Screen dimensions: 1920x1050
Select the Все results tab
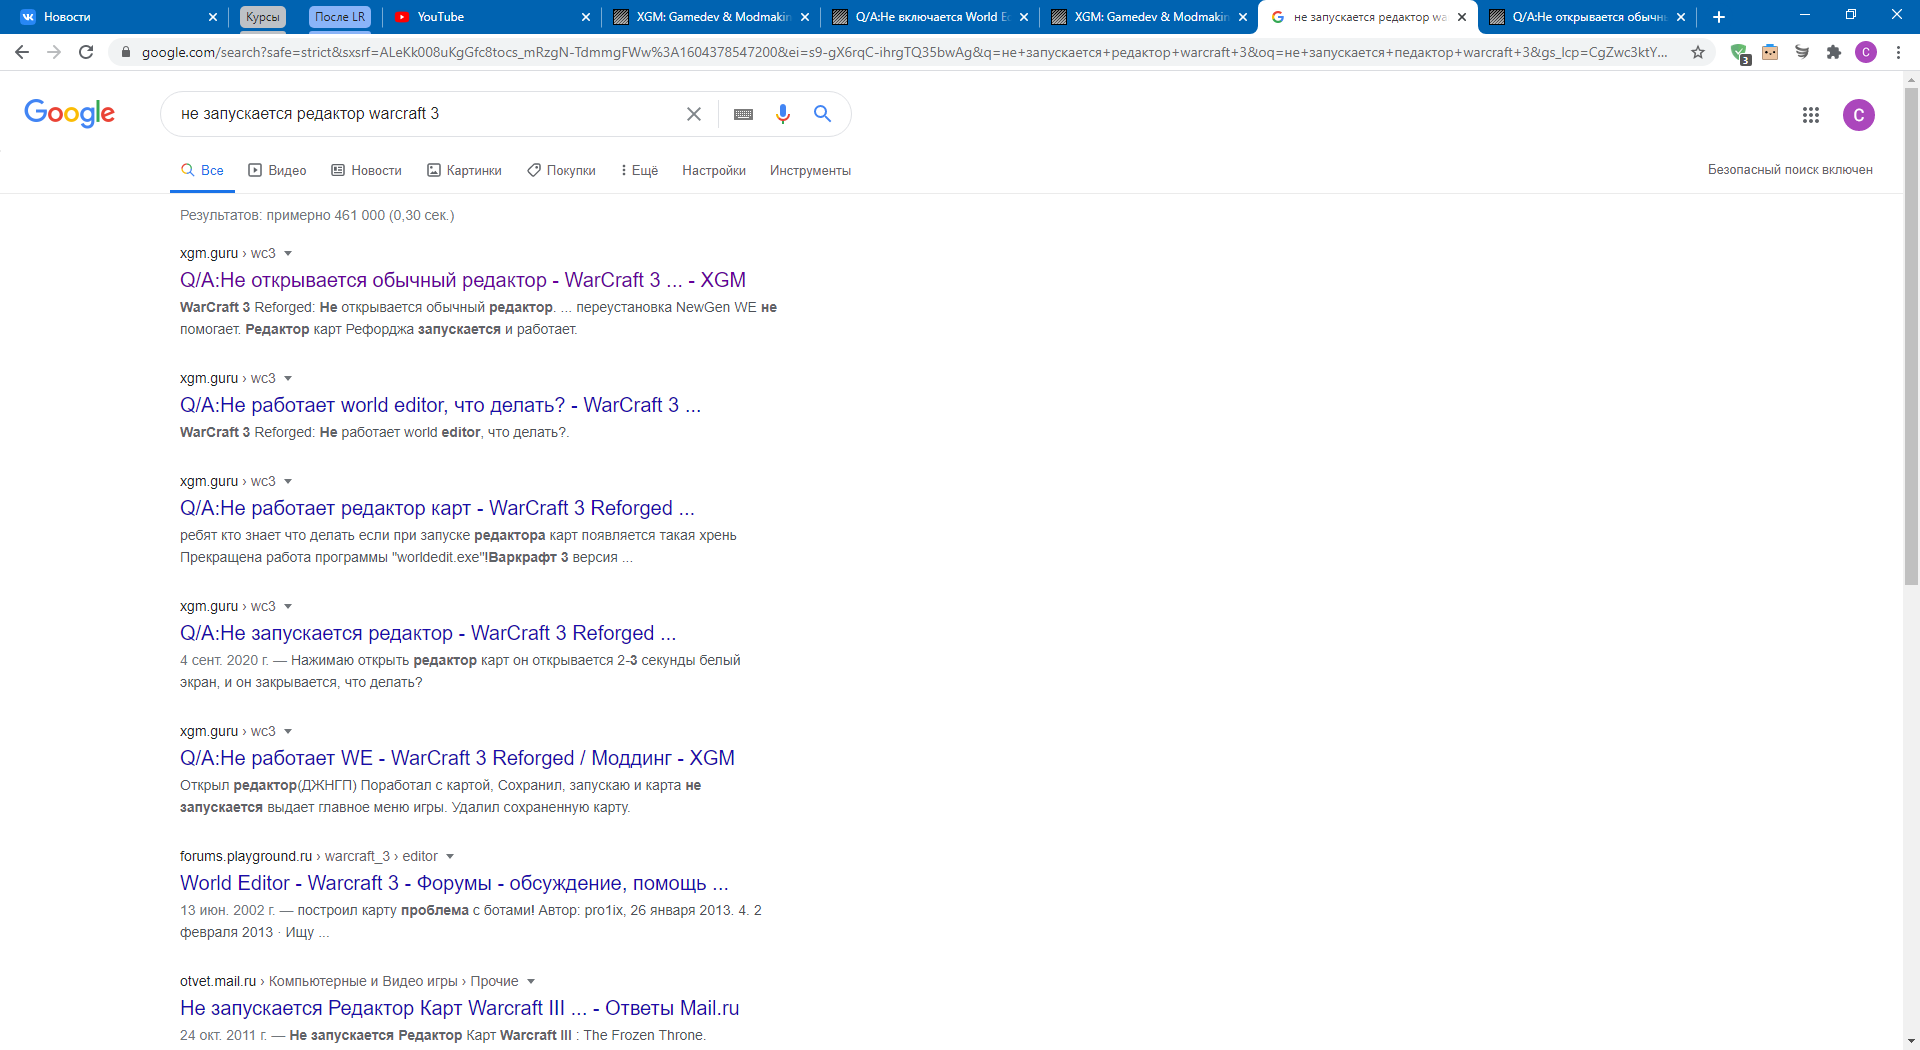[202, 171]
